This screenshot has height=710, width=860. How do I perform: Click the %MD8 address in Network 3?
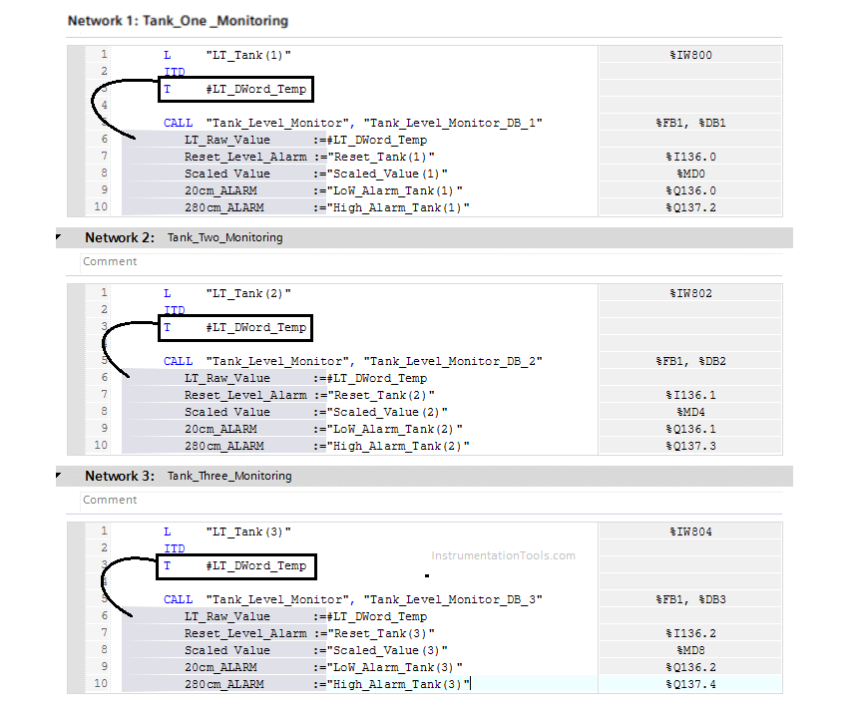click(690, 650)
